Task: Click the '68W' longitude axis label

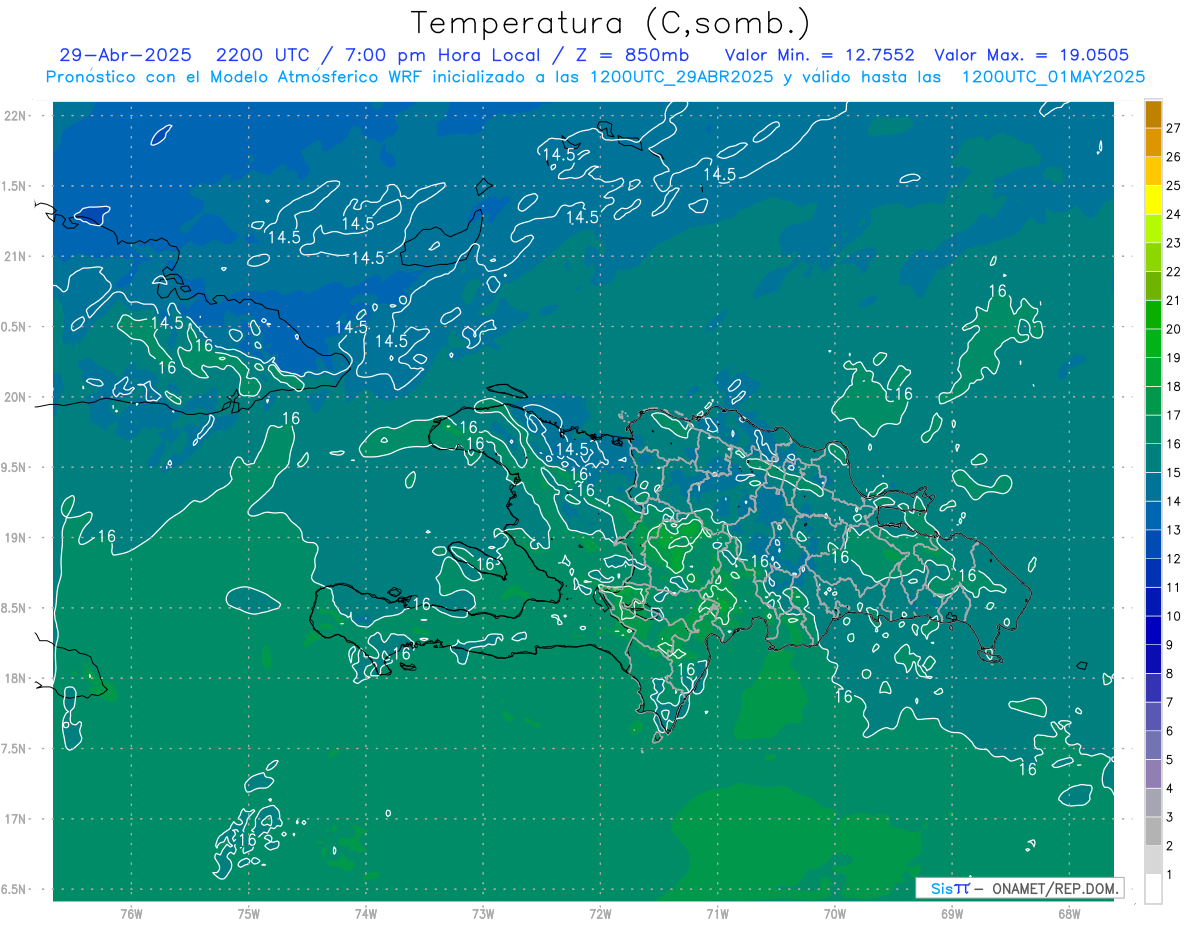Action: (1069, 914)
